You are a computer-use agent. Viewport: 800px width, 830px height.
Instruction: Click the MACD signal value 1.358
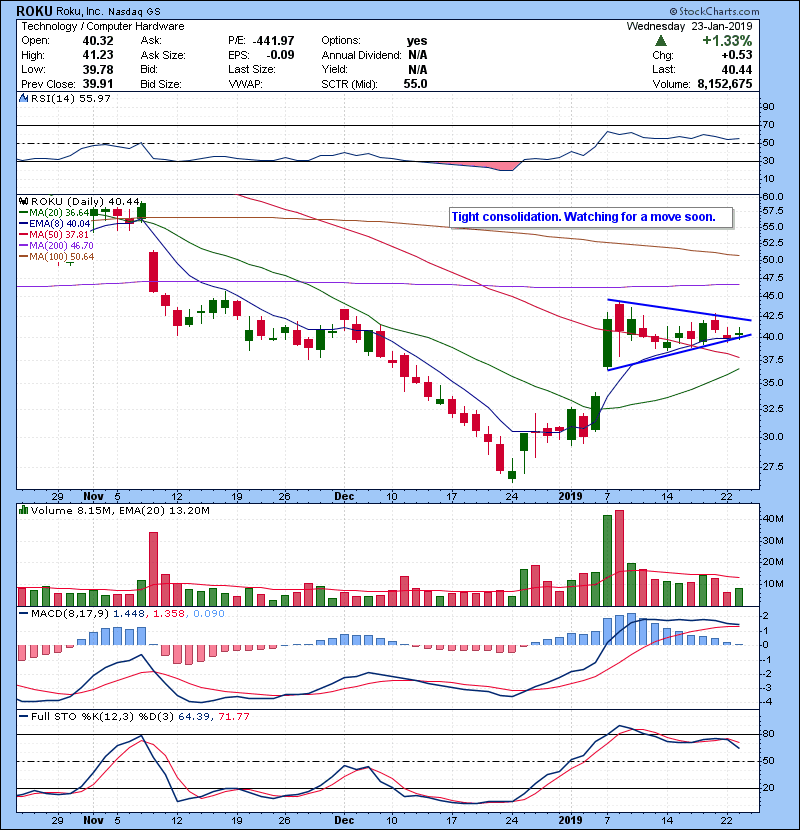coord(169,614)
